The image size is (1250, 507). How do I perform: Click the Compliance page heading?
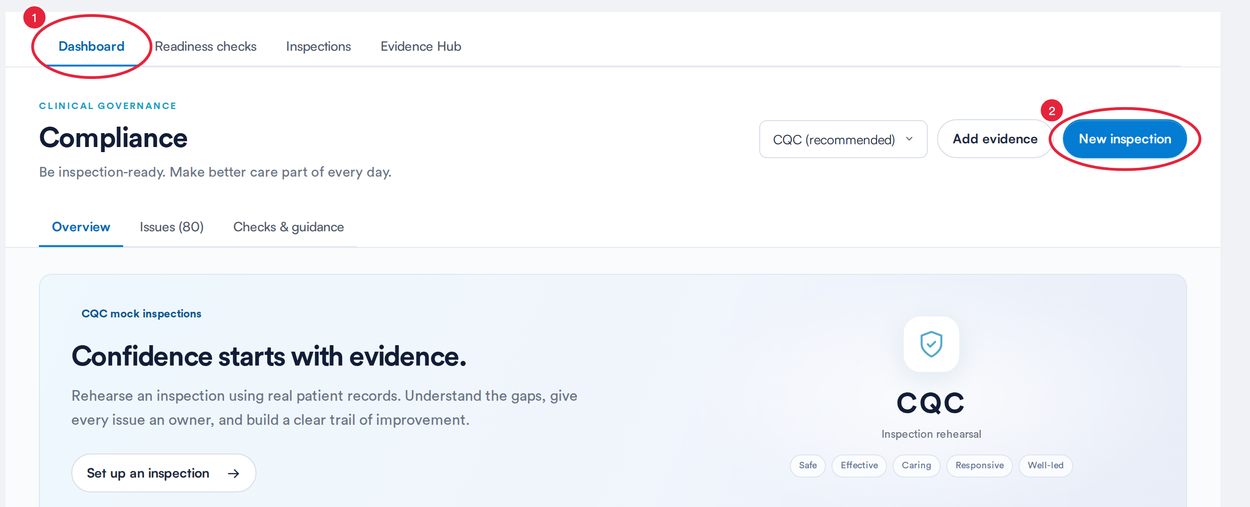point(113,138)
